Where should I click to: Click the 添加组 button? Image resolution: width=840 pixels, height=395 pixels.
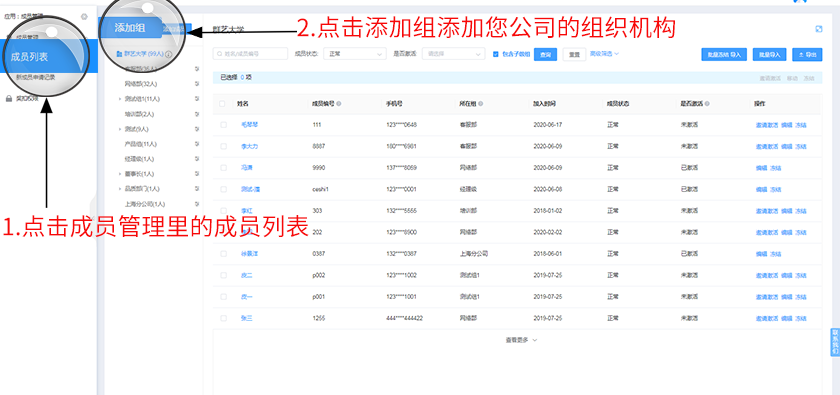click(130, 28)
